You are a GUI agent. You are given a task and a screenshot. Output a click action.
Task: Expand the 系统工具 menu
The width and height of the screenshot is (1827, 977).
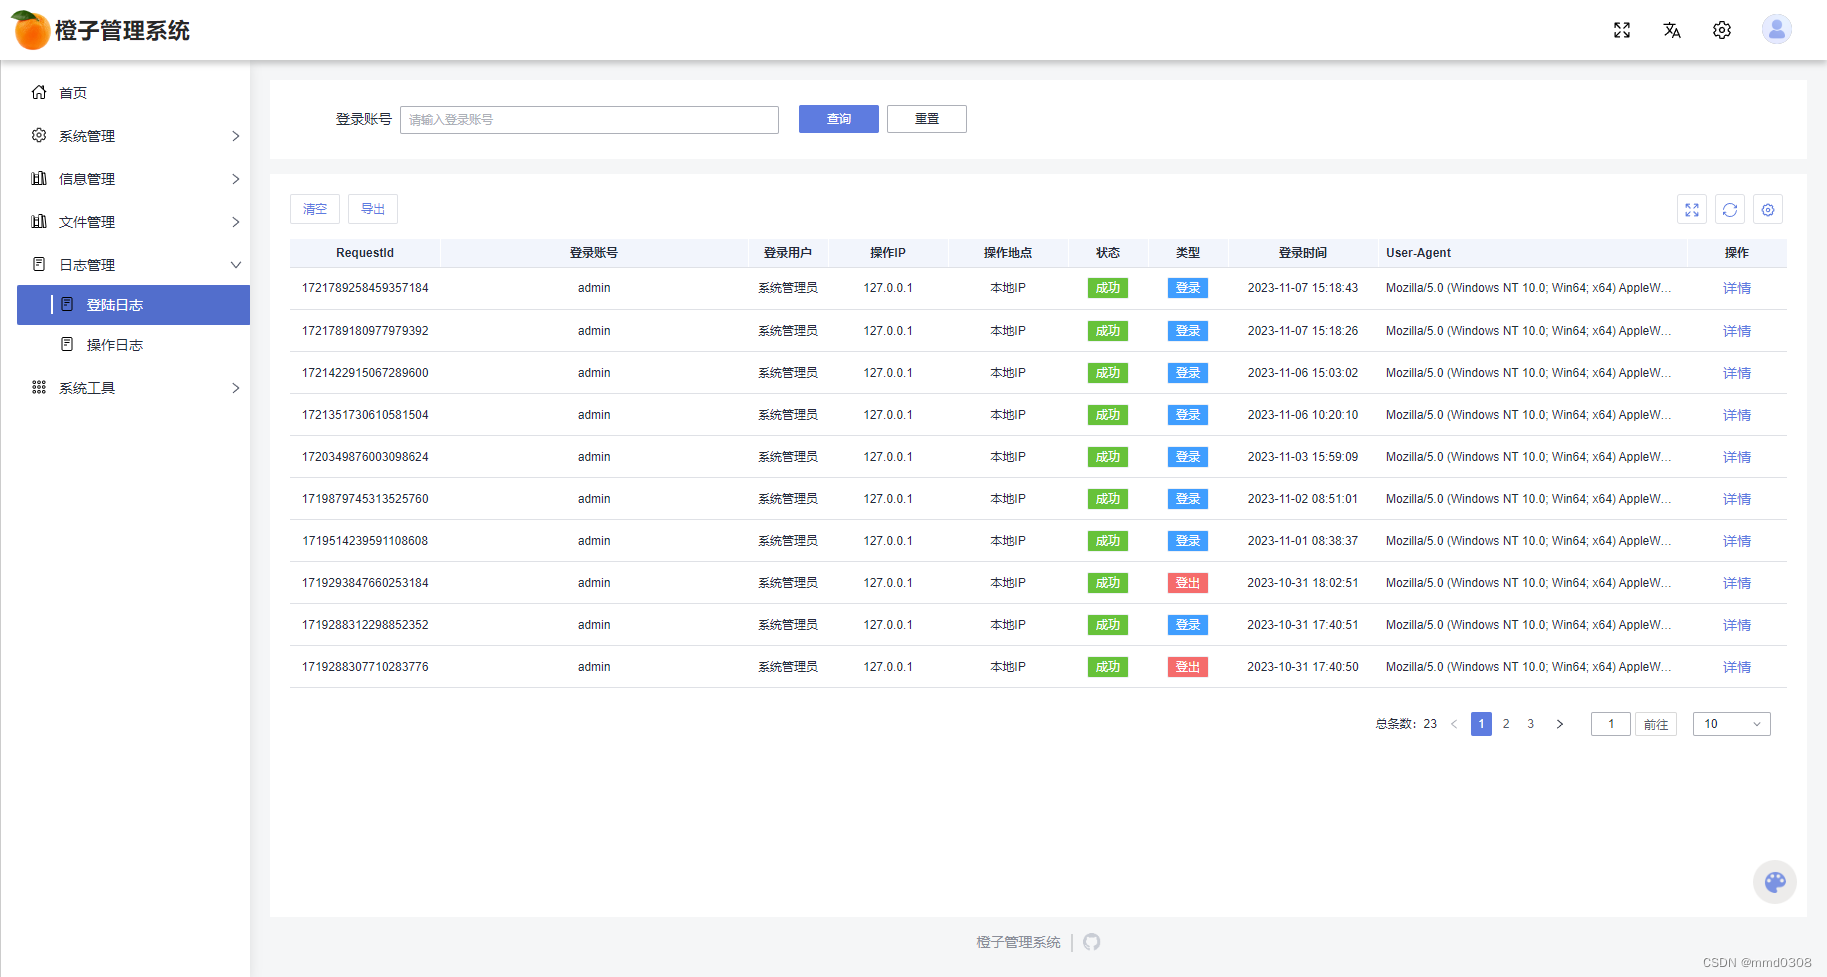pos(236,388)
